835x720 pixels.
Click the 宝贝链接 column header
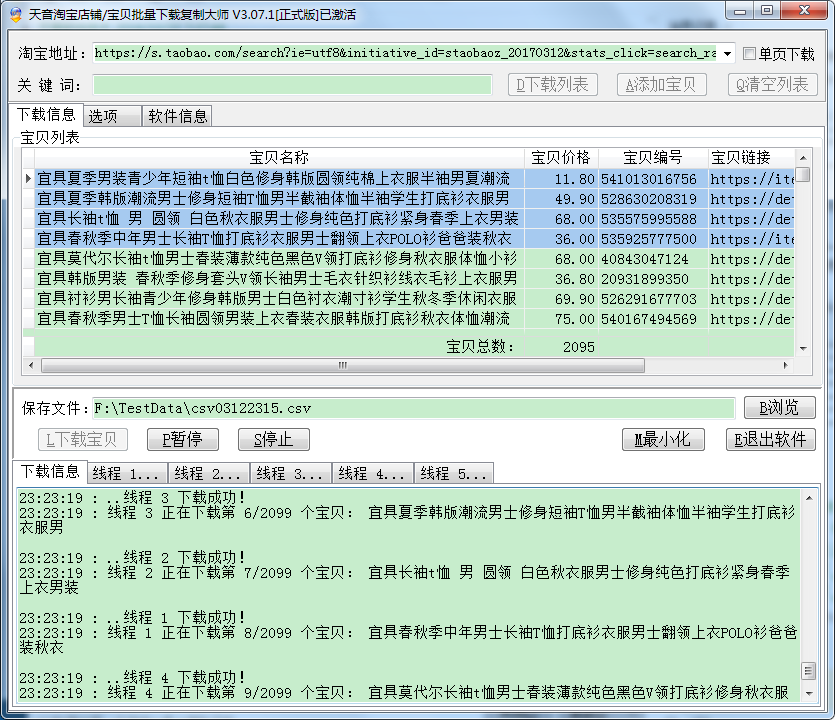click(751, 158)
